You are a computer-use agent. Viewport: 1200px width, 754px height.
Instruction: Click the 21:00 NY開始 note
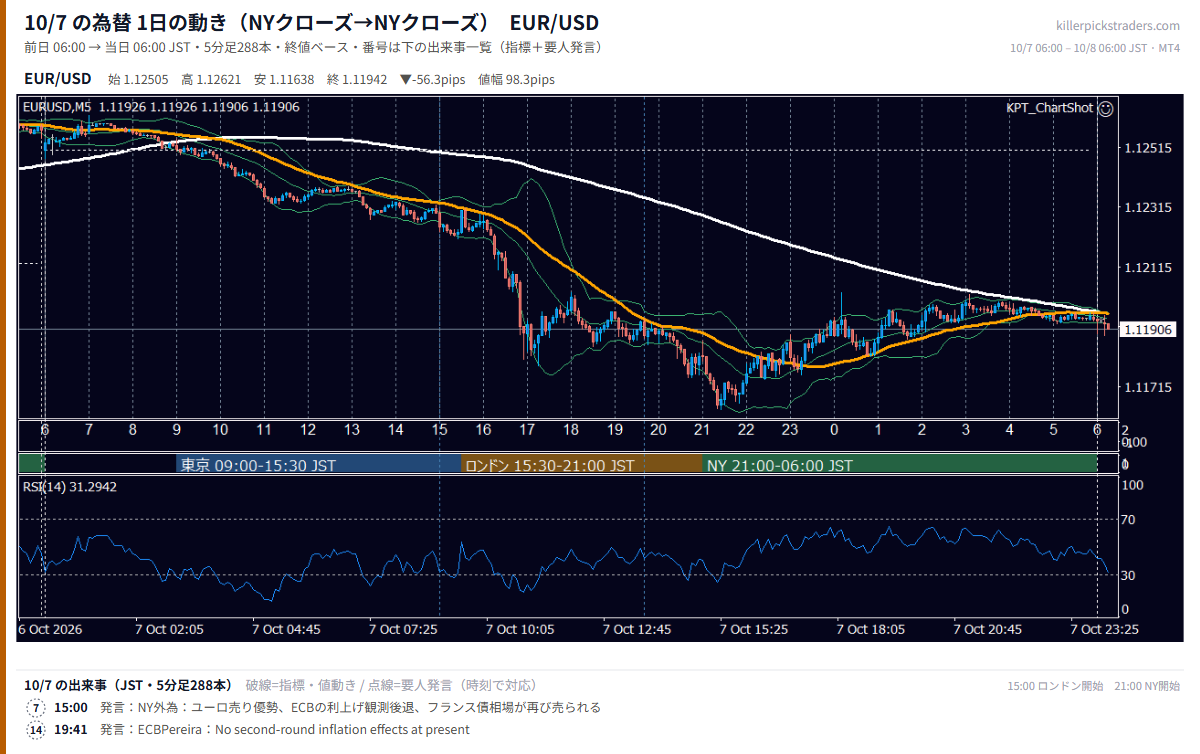1146,686
